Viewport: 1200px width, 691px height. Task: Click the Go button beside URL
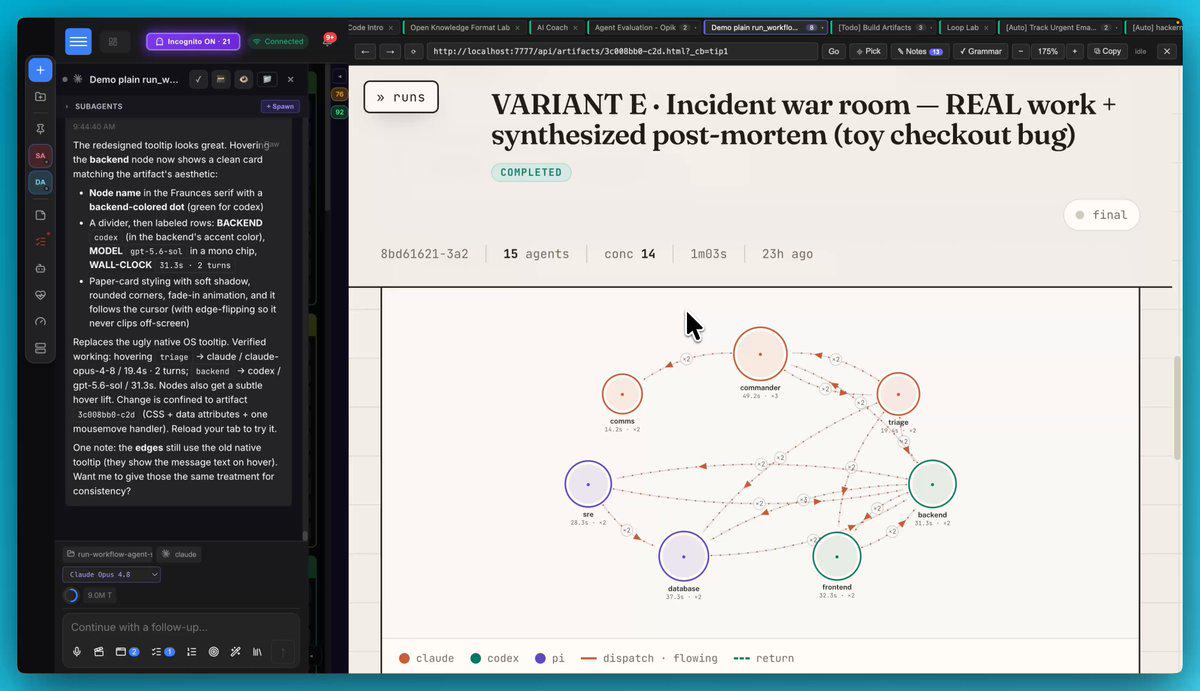pos(833,51)
